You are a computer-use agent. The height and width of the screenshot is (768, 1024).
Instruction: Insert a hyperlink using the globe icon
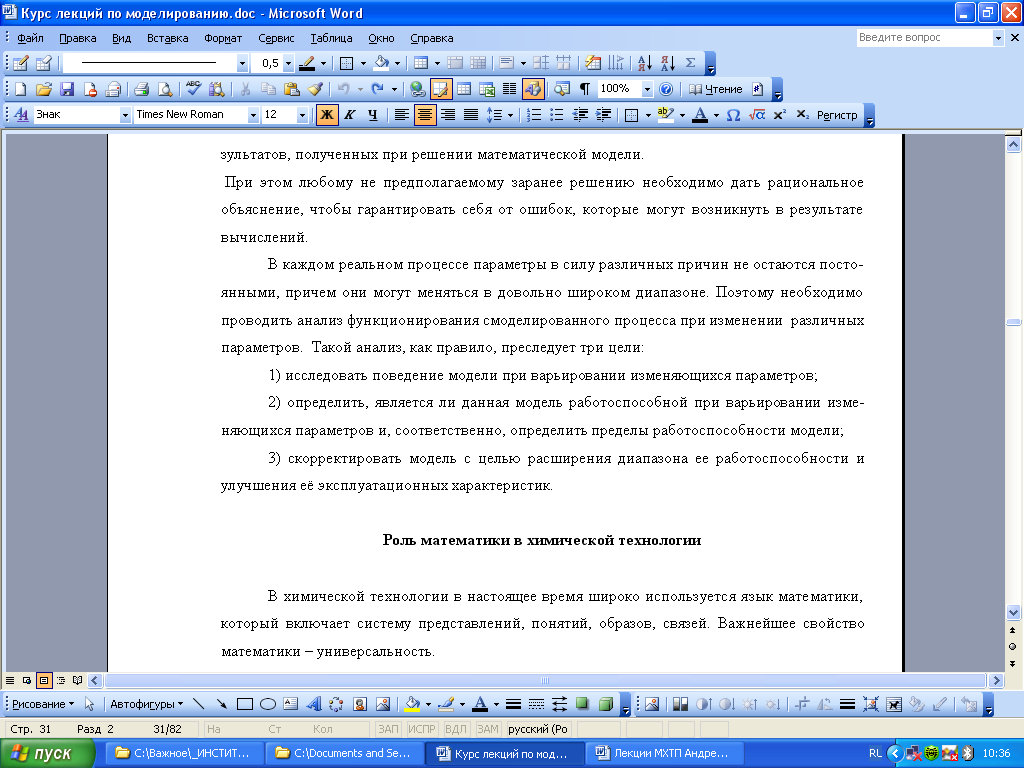[x=417, y=89]
